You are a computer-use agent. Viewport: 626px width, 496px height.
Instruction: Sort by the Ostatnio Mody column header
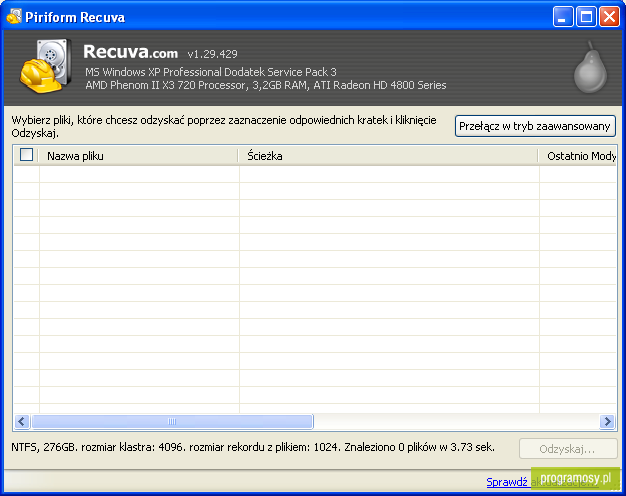pos(578,156)
